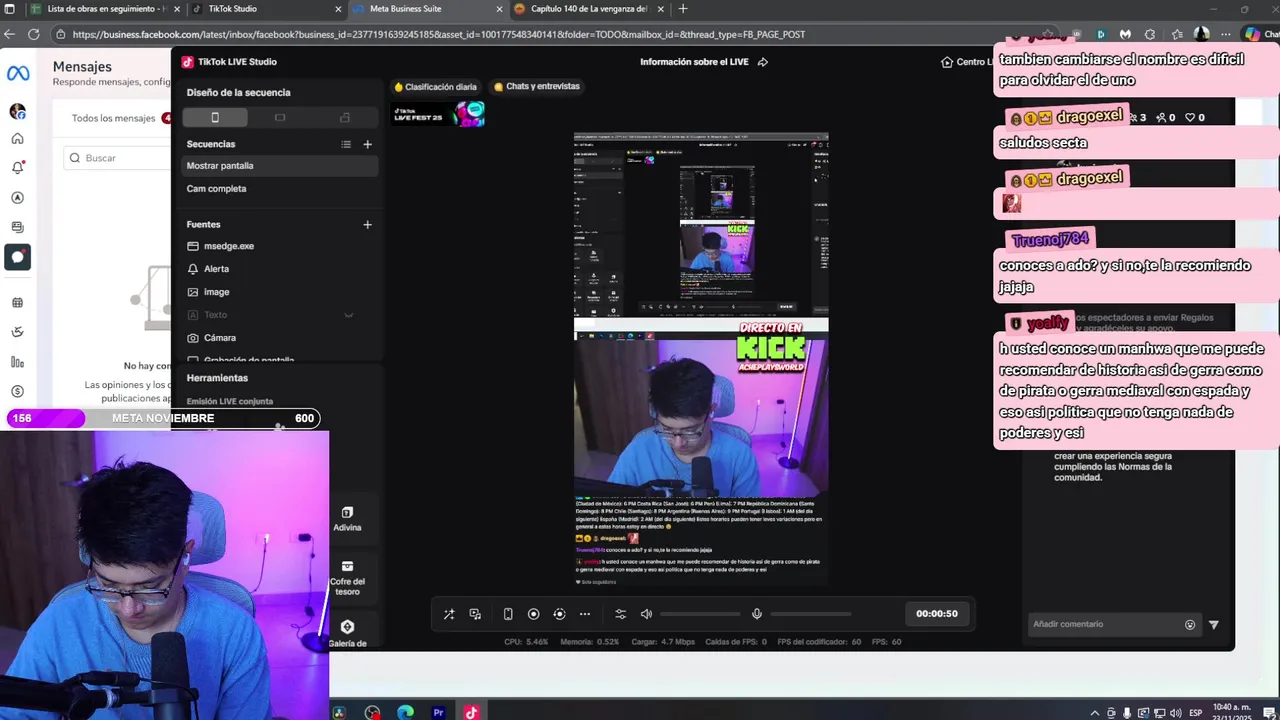Image resolution: width=1280 pixels, height=720 pixels.
Task: Open the Clasificación diaria tab
Action: 435,87
